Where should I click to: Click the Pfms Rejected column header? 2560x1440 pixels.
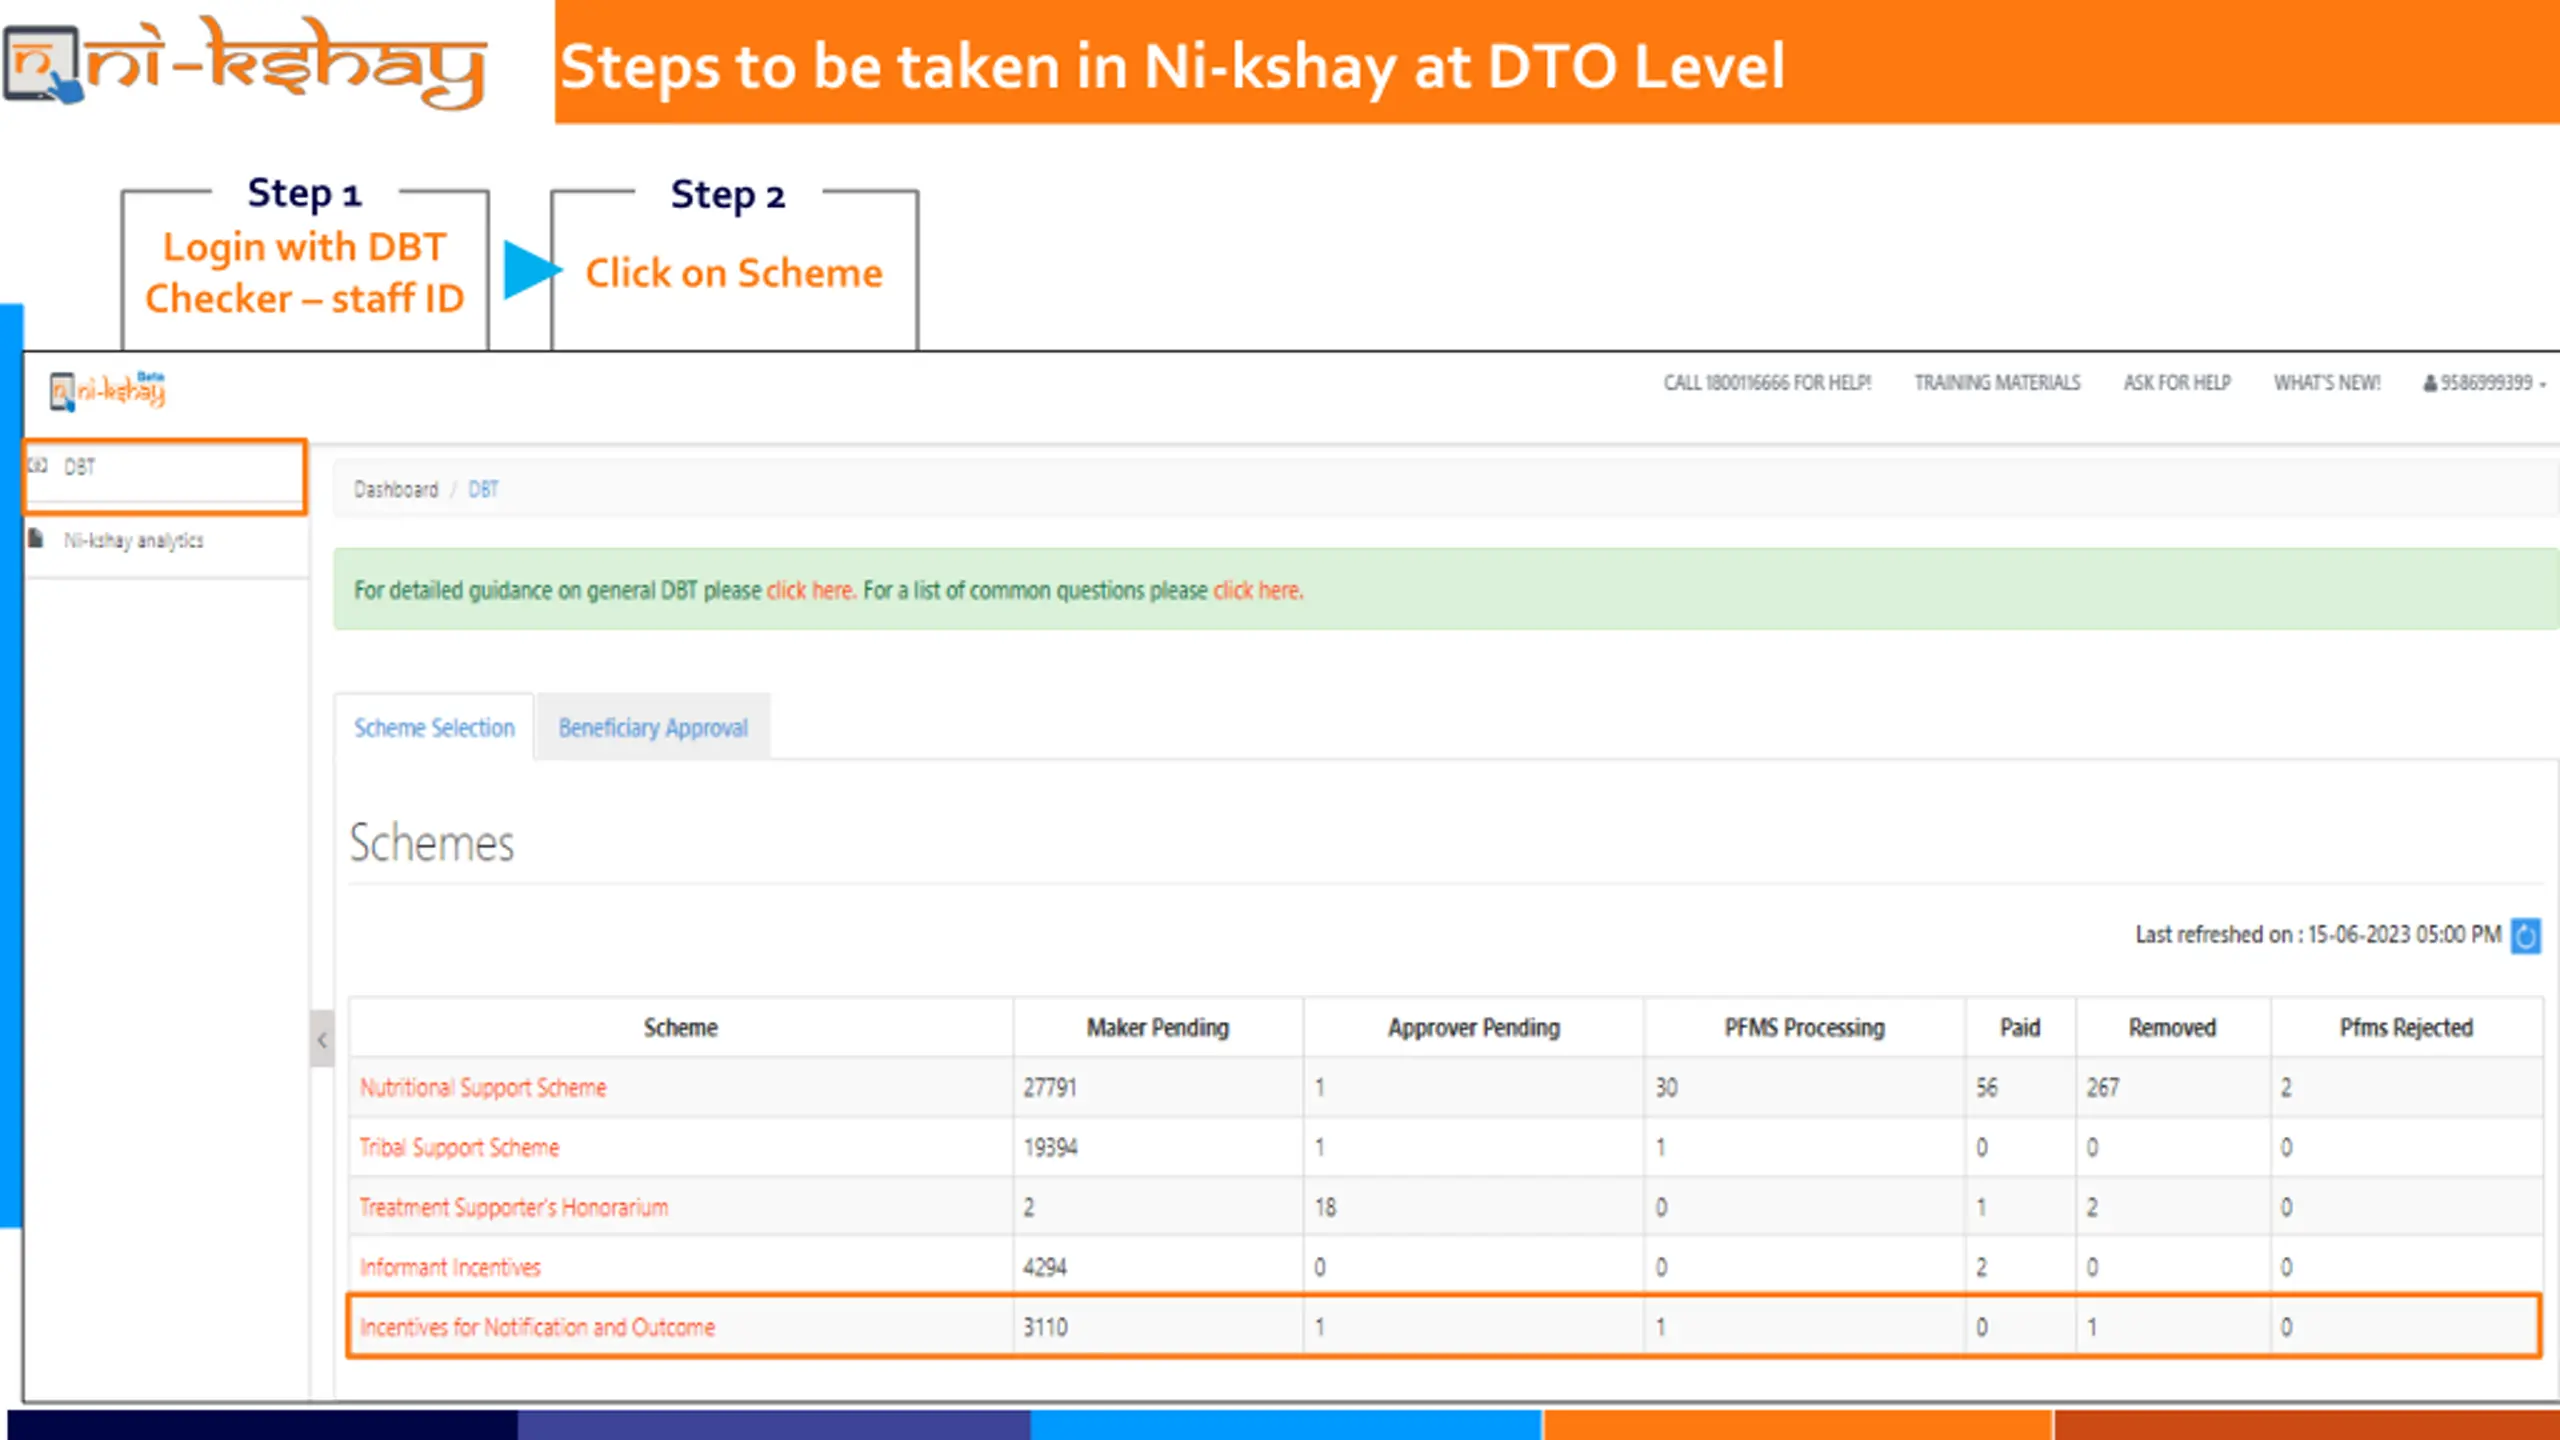click(2406, 1027)
